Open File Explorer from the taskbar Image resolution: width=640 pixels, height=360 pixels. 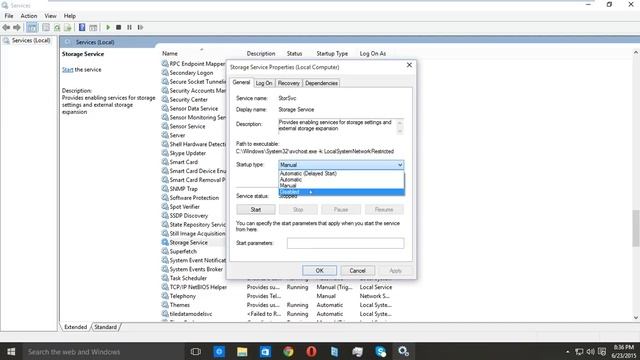coord(242,351)
